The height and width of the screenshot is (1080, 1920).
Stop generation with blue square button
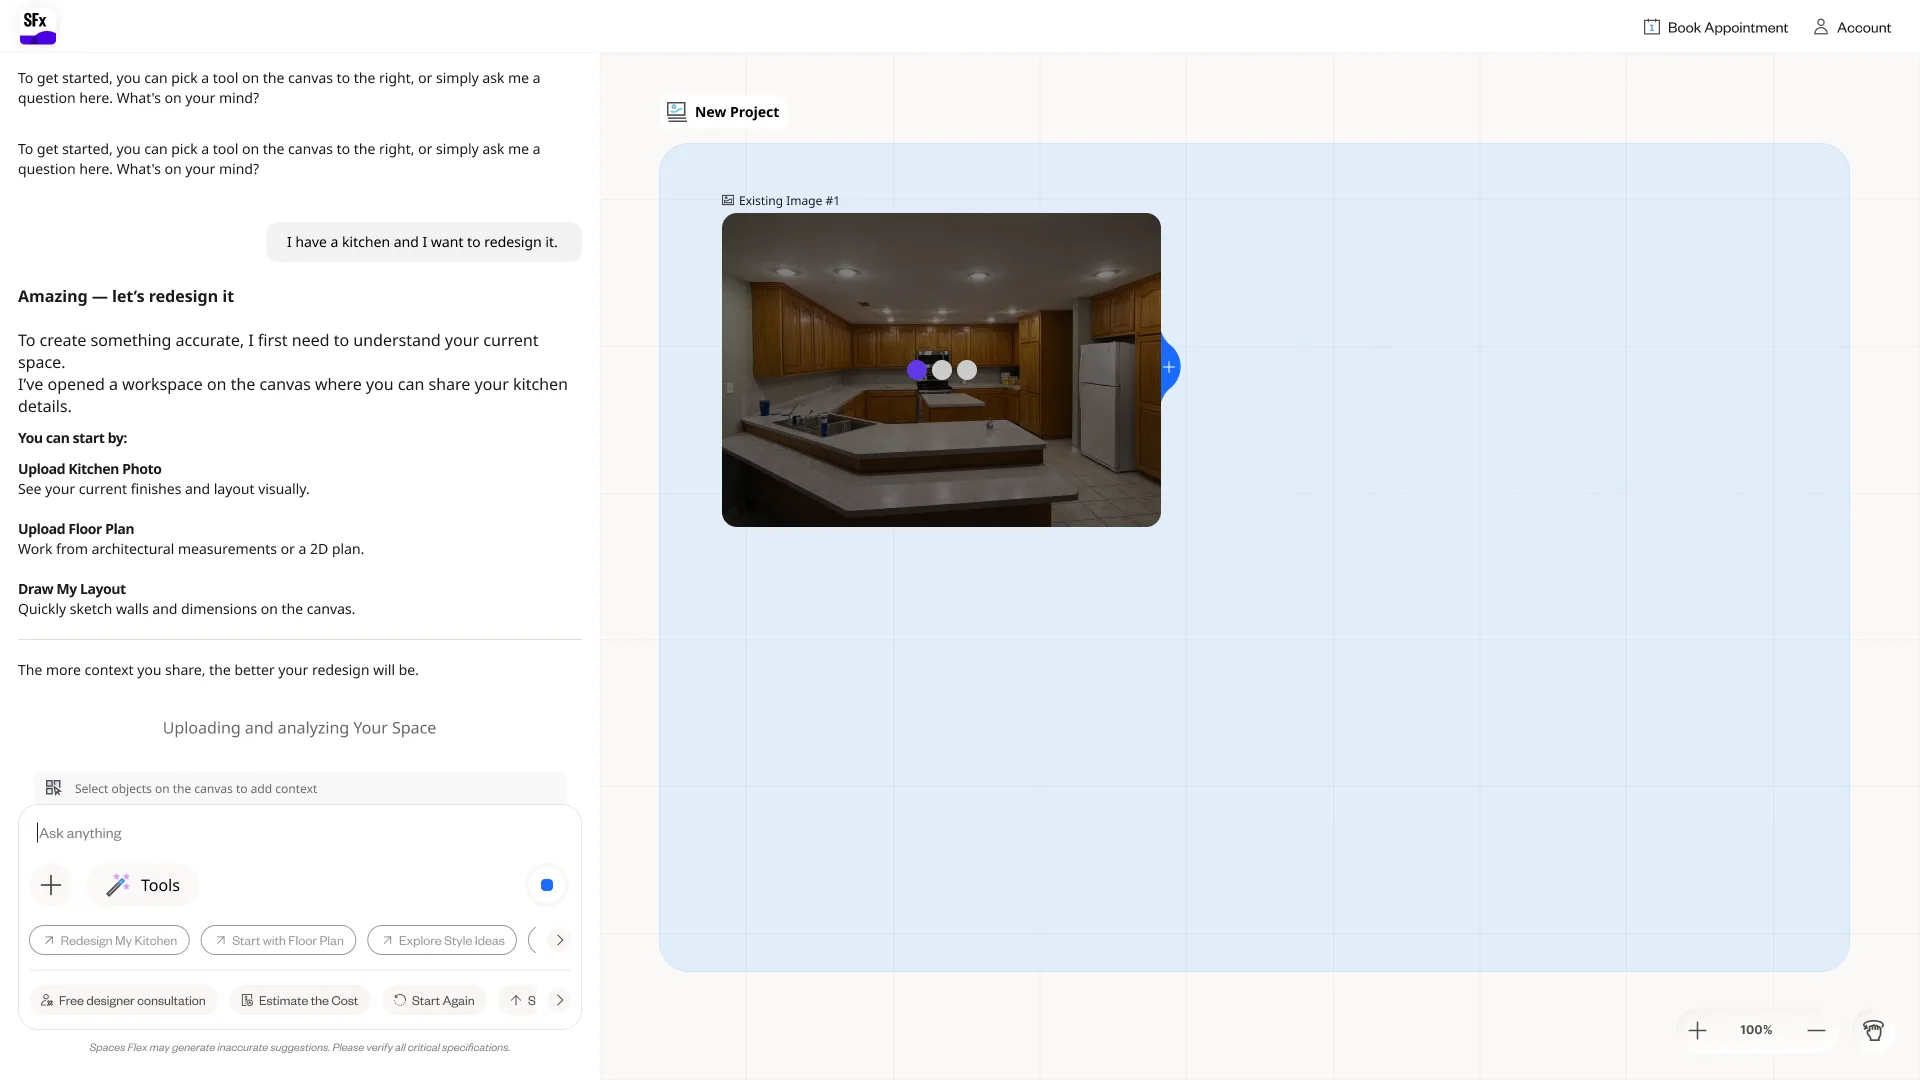tap(547, 885)
